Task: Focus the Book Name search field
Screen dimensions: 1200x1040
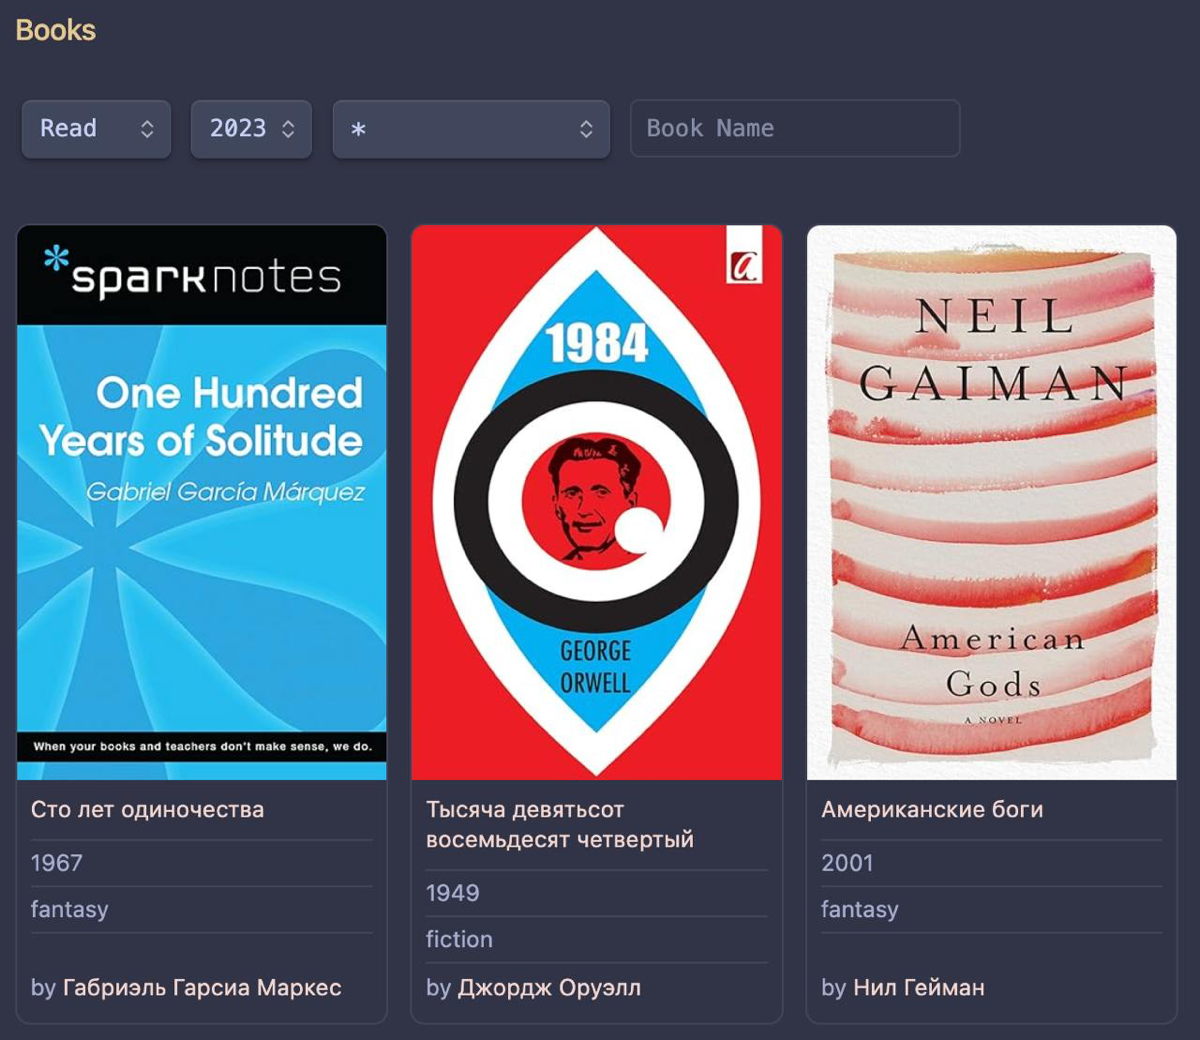Action: click(x=795, y=128)
